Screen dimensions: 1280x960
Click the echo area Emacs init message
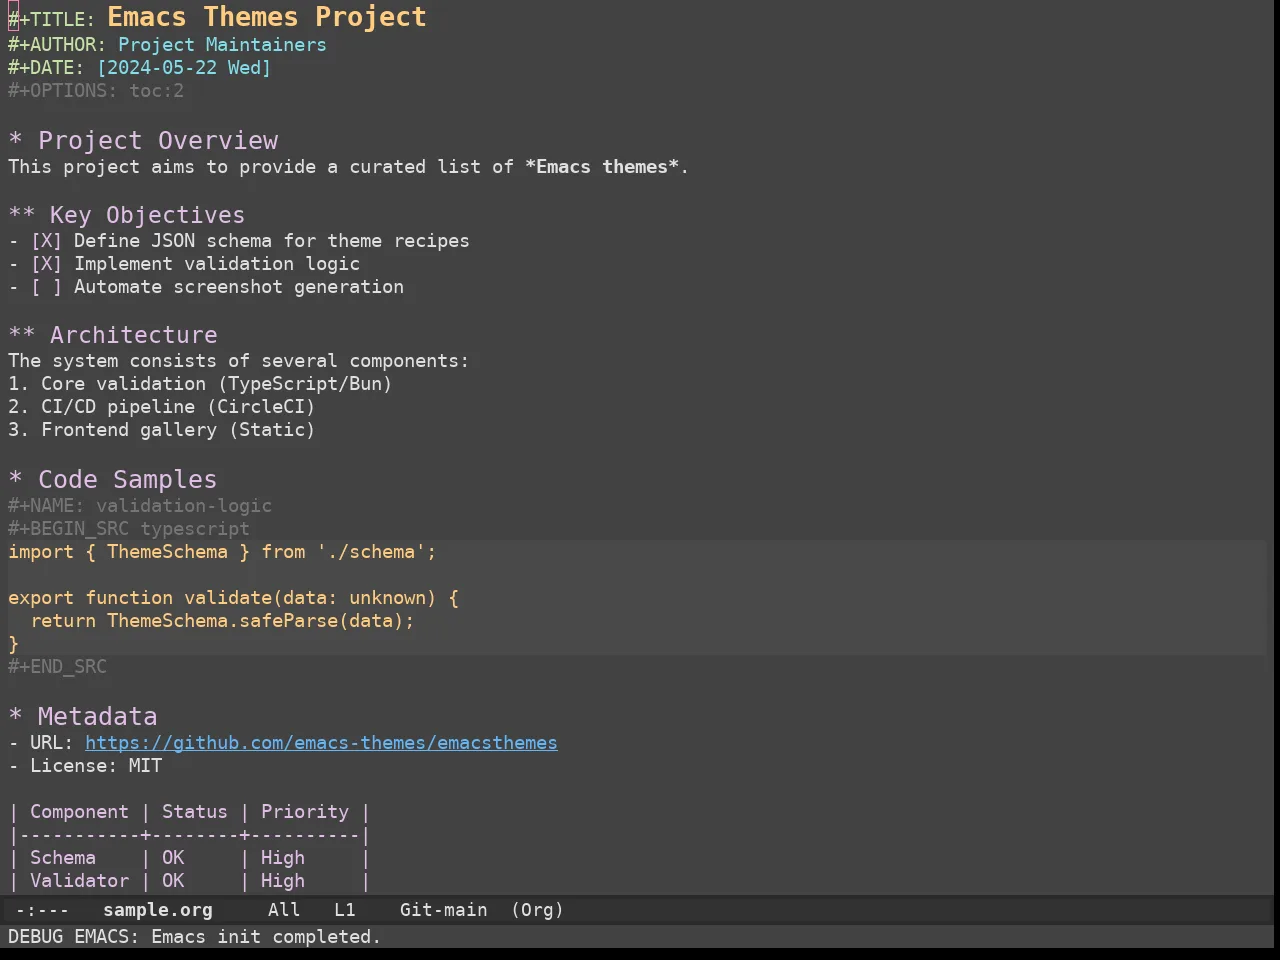[194, 937]
